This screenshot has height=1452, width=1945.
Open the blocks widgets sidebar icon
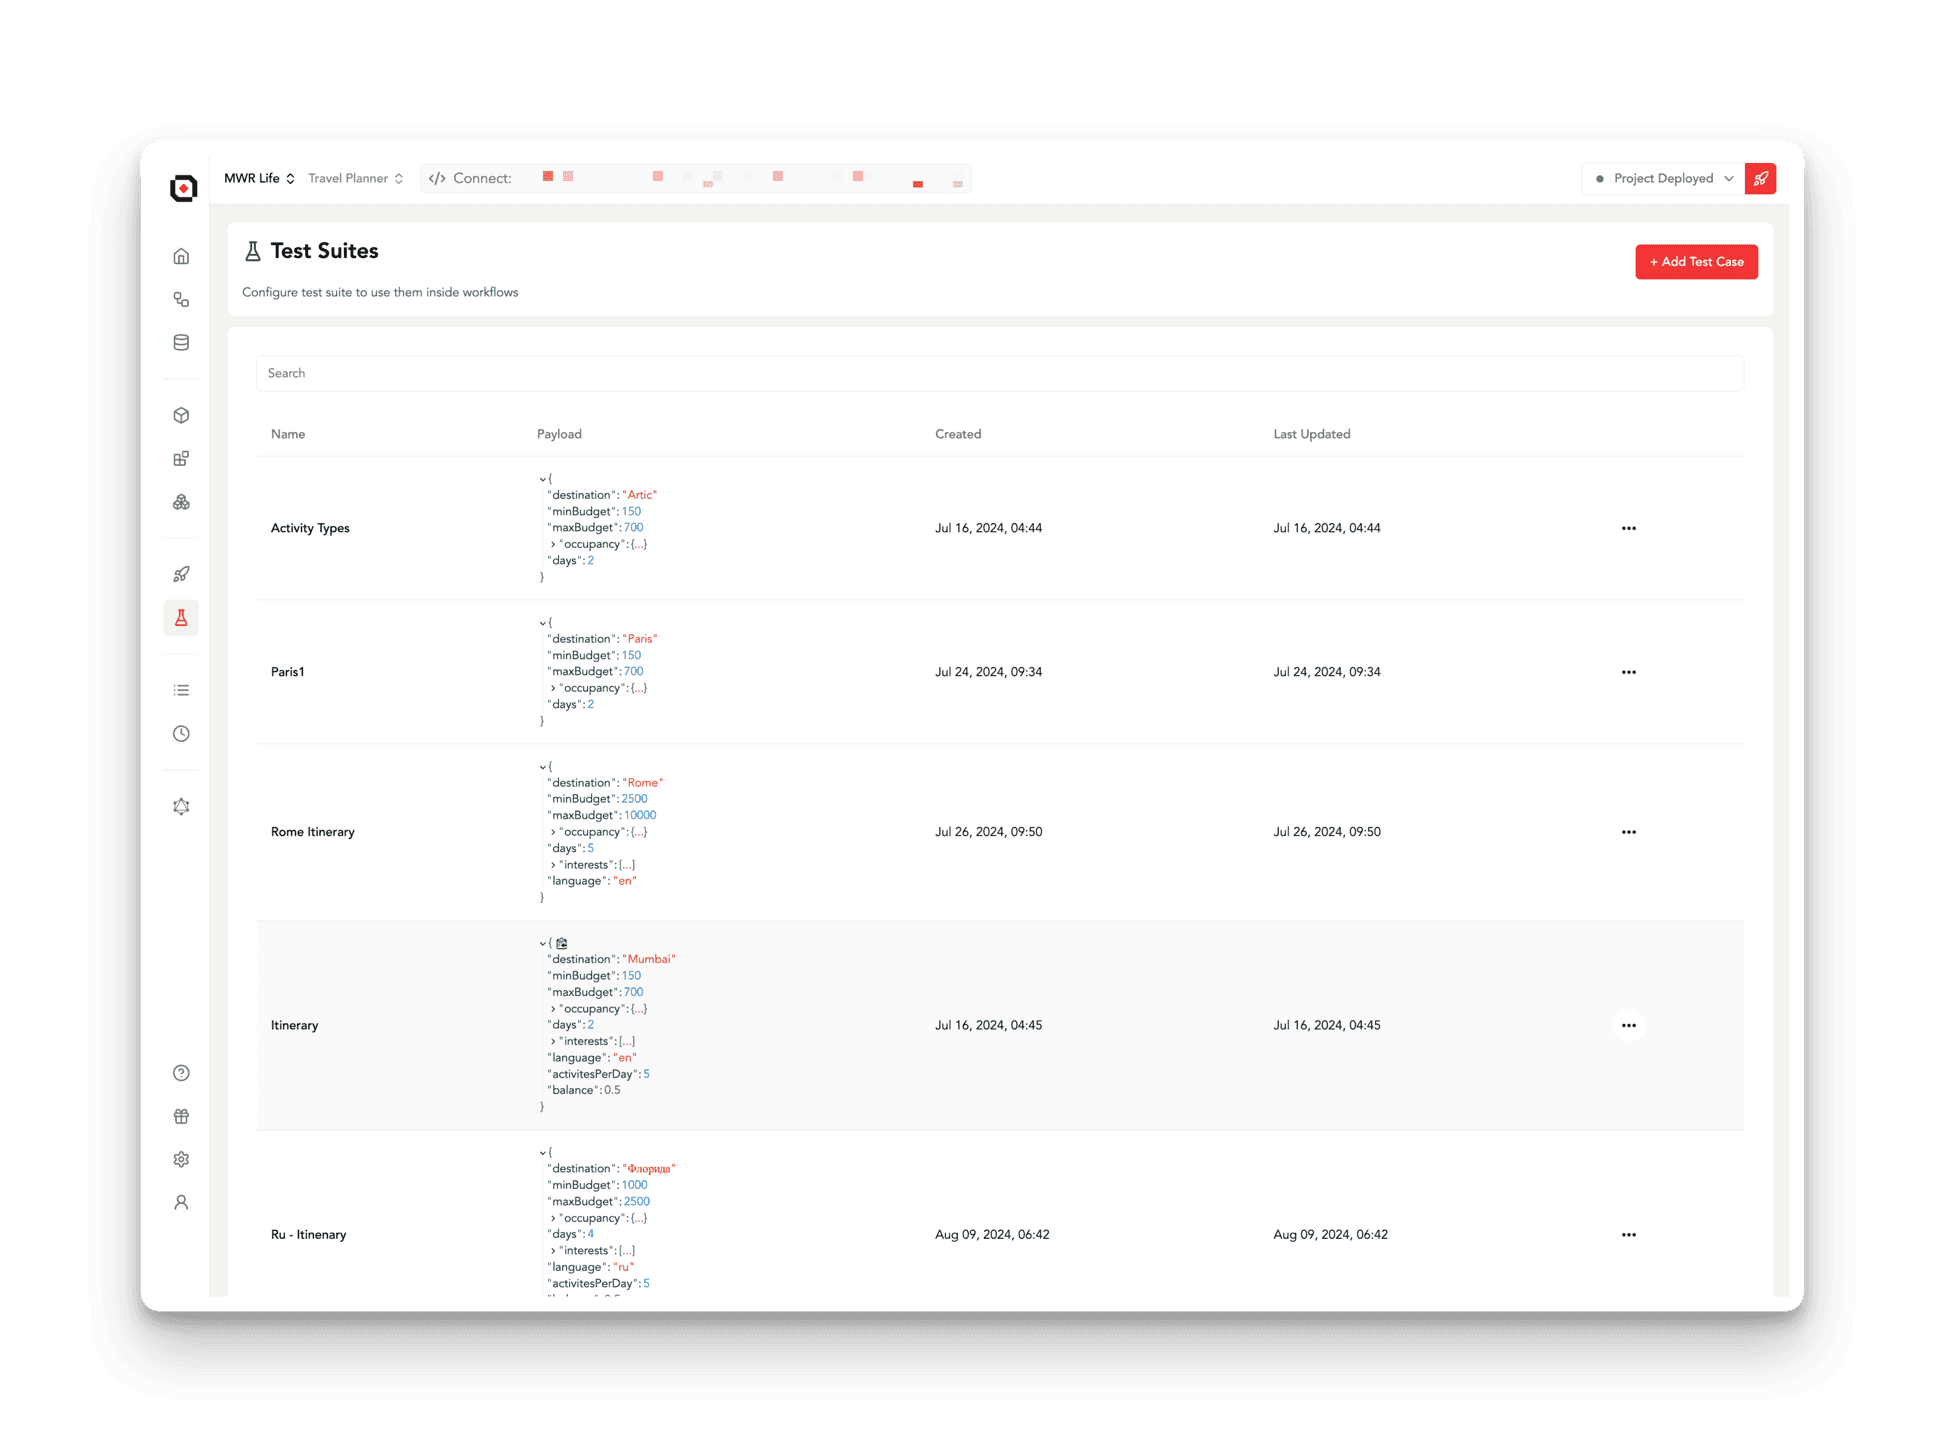point(181,459)
